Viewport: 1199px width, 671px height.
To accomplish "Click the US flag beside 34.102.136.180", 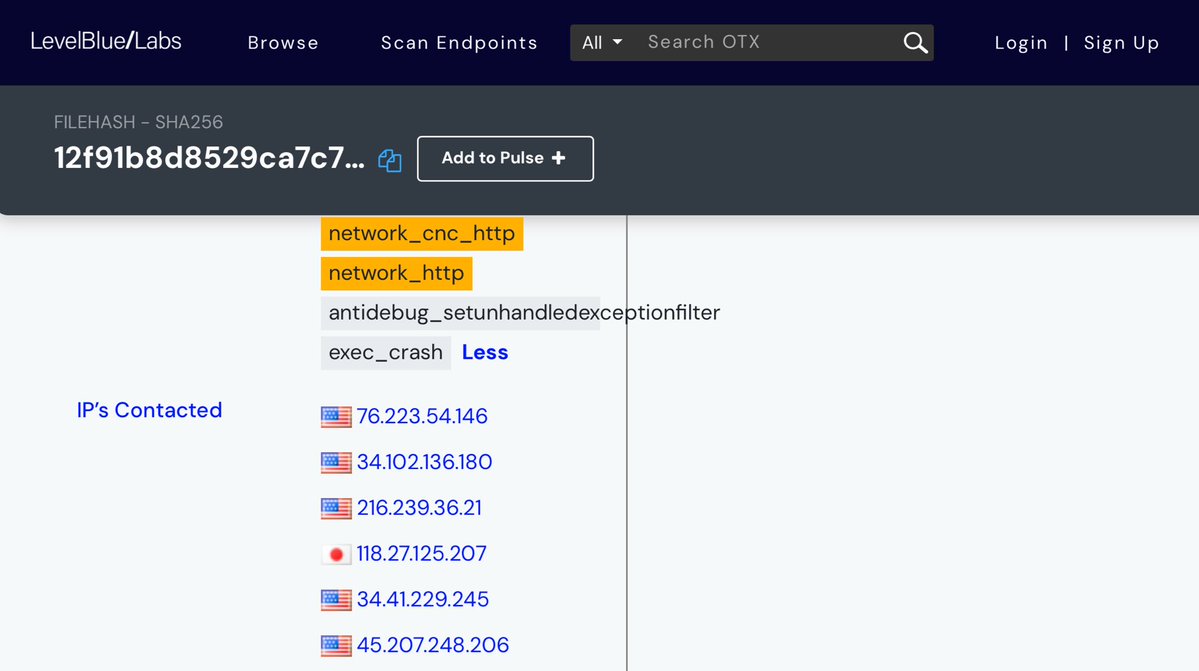I will pyautogui.click(x=336, y=463).
